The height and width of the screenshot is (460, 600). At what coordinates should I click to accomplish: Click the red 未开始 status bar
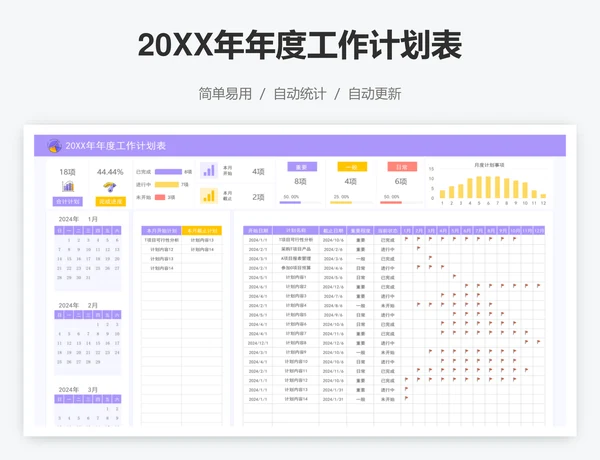click(x=160, y=197)
